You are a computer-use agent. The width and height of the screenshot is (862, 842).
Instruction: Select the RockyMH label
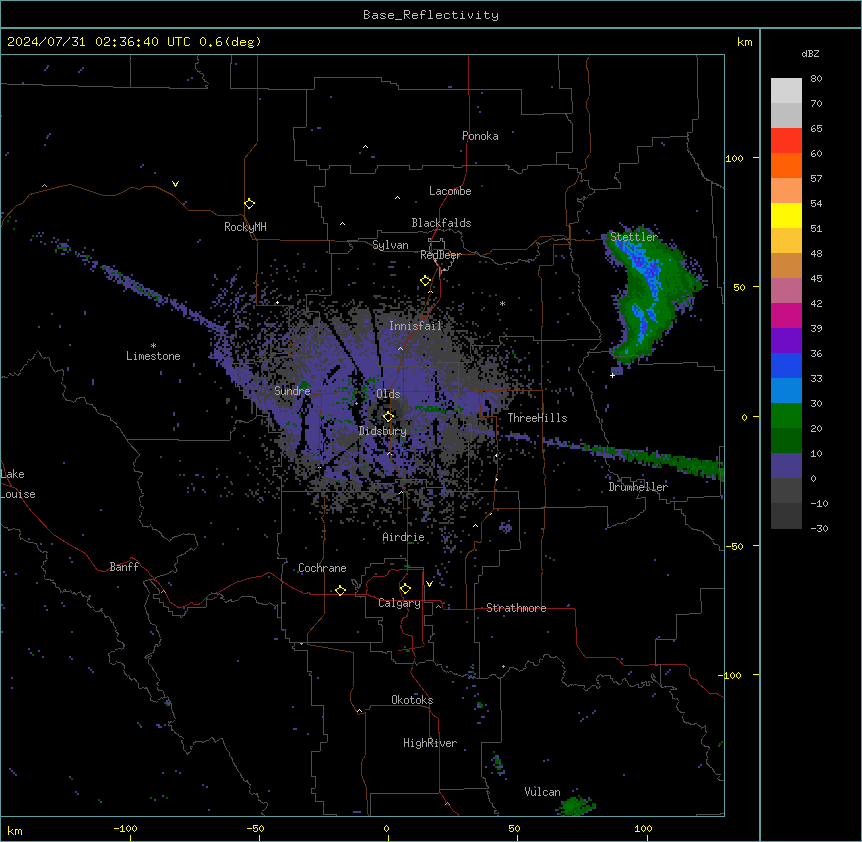pos(245,226)
